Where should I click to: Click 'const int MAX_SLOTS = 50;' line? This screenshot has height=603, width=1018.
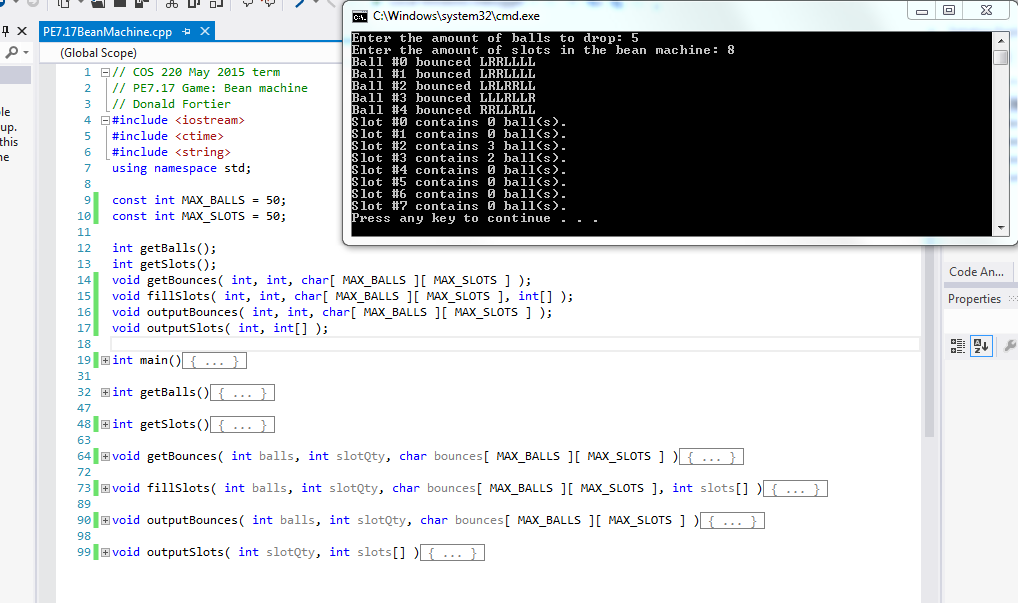point(199,216)
